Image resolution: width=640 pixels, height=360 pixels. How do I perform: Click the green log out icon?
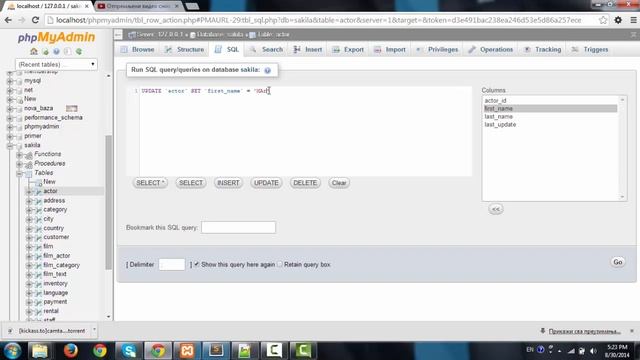pos(45,51)
